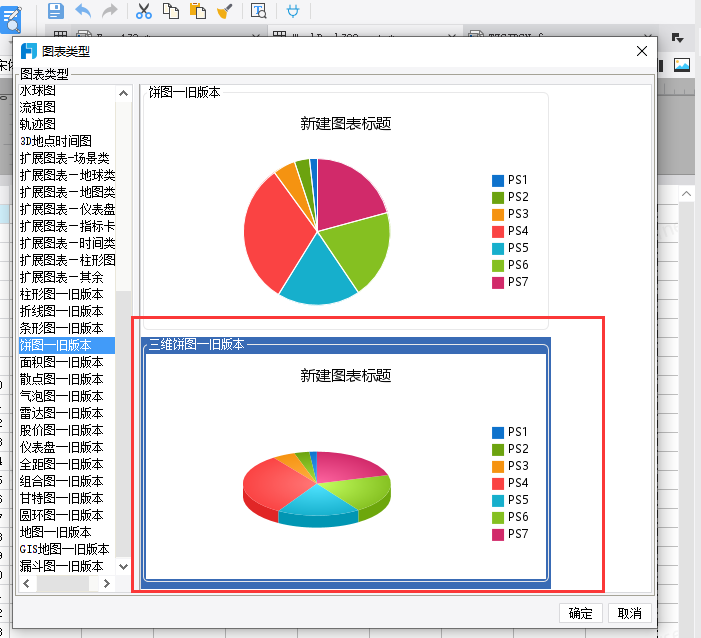This screenshot has height=638, width=701.
Task: Click the Redo arrow icon
Action: click(110, 10)
